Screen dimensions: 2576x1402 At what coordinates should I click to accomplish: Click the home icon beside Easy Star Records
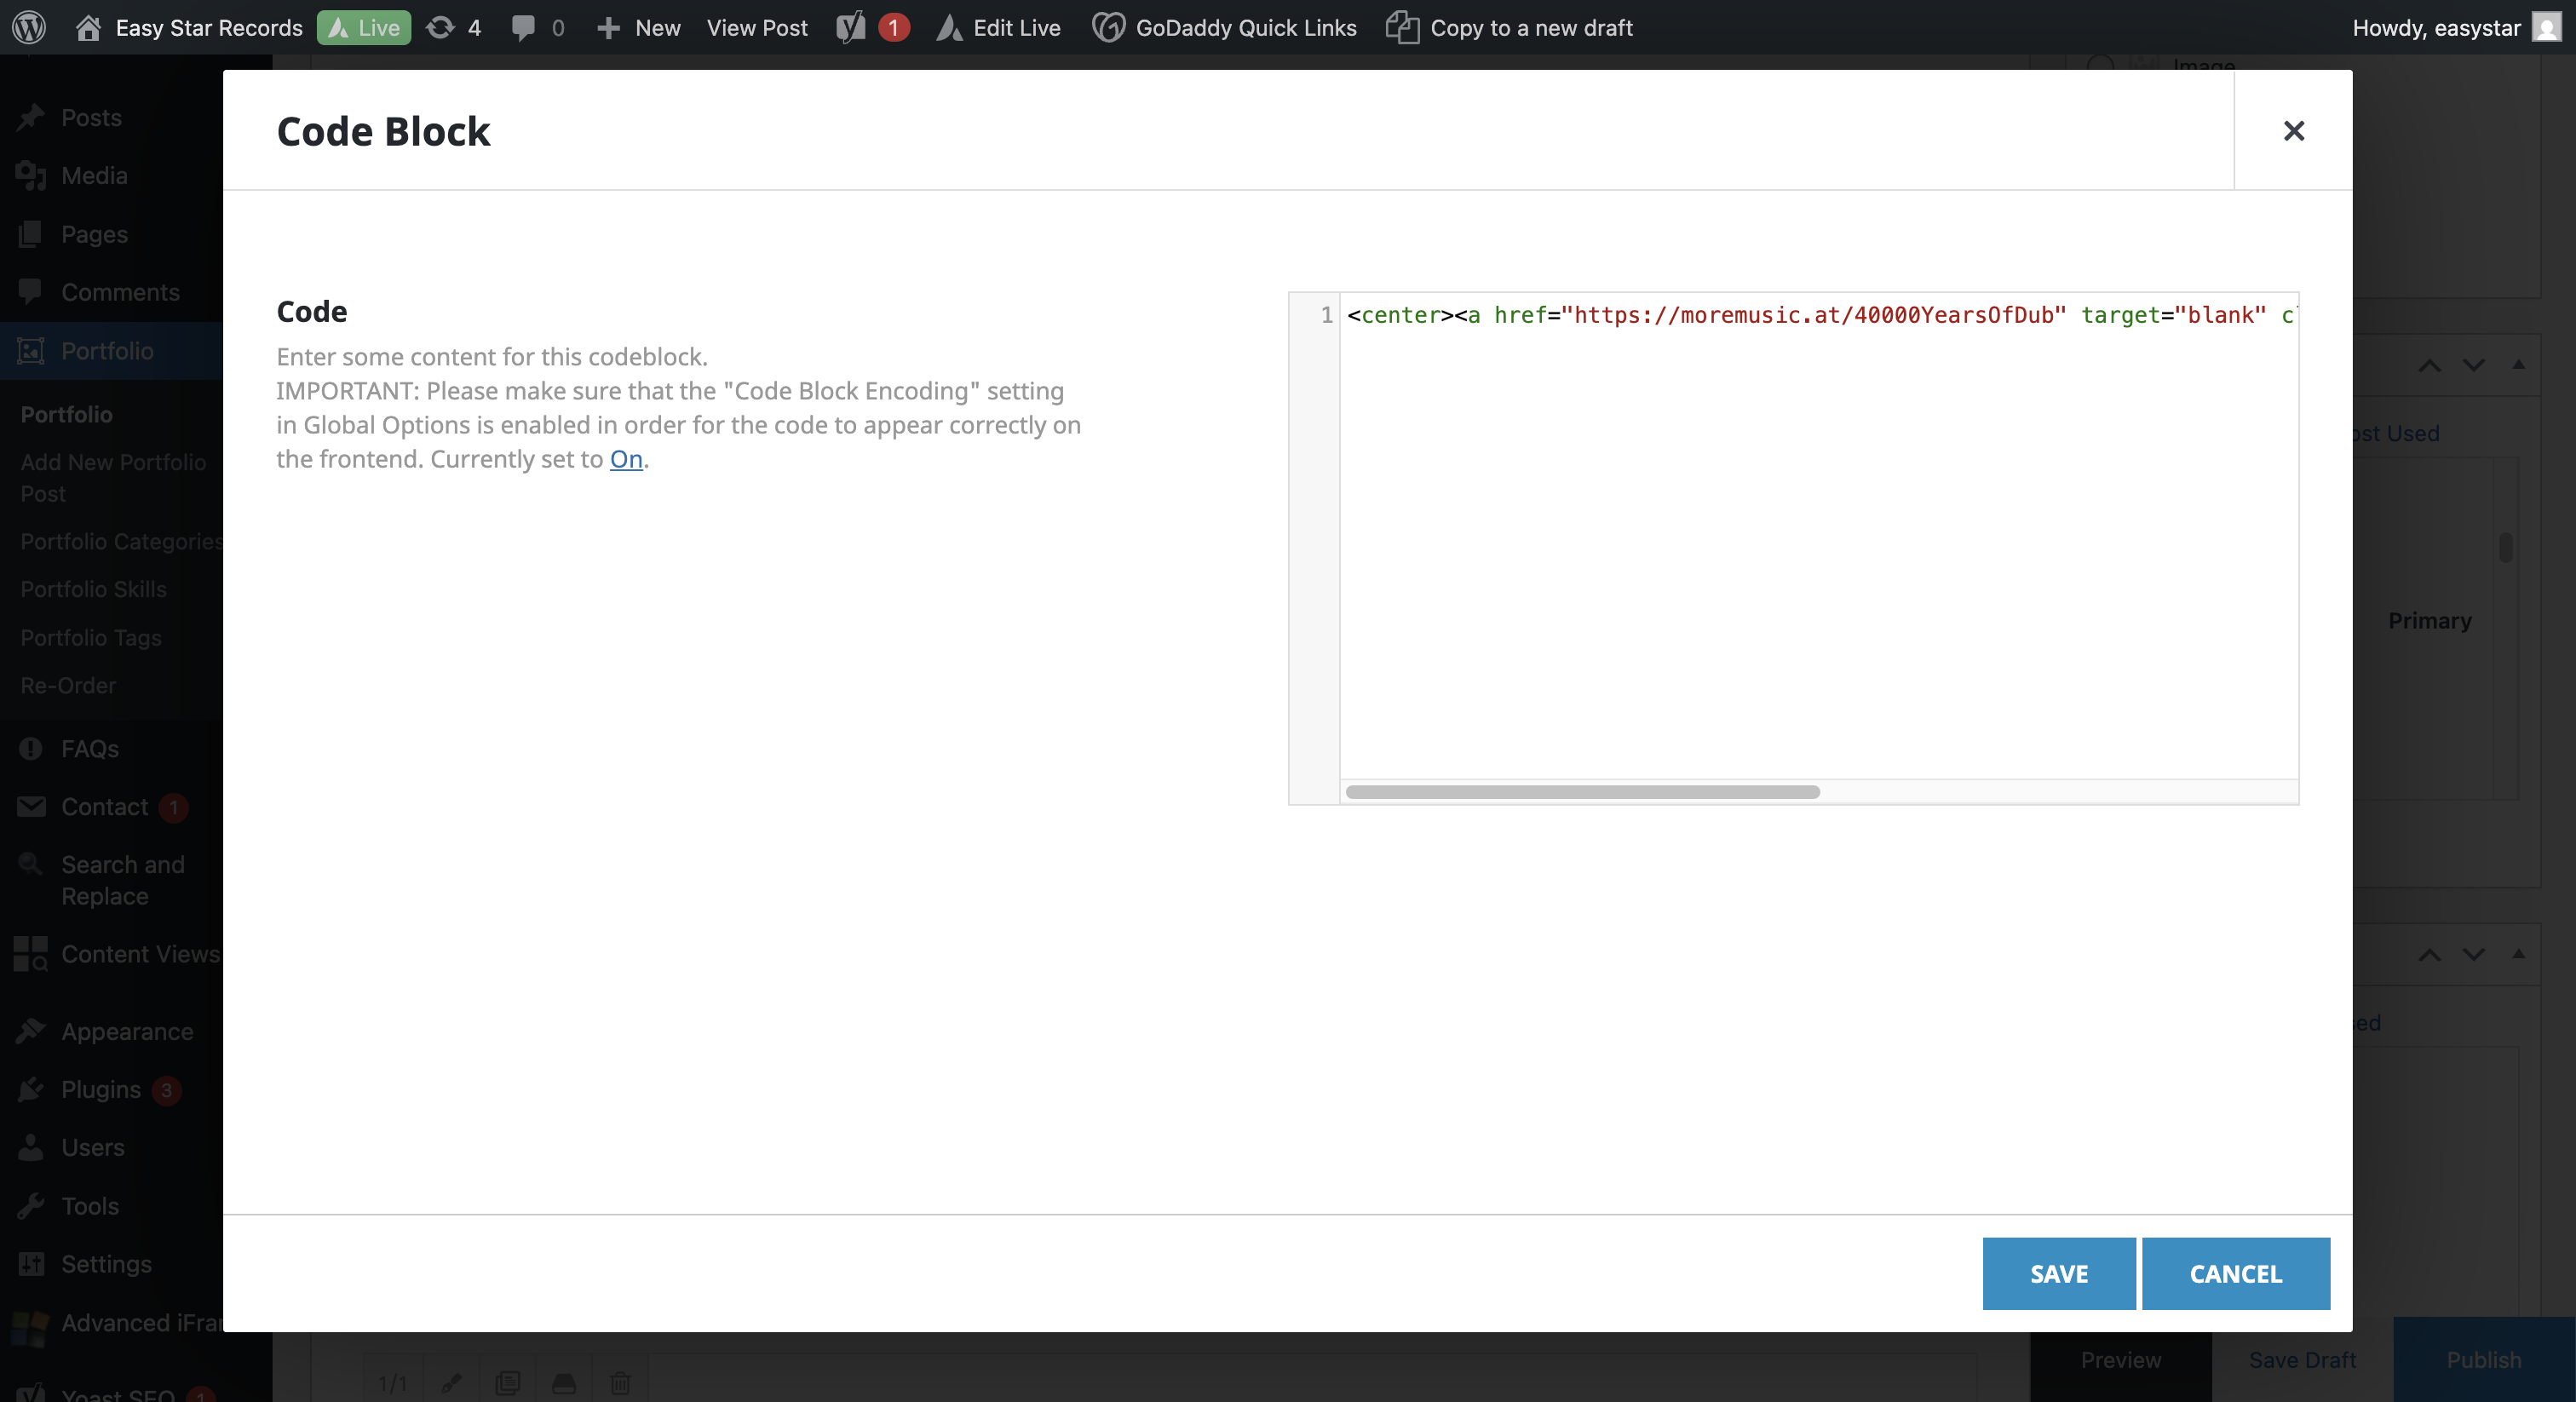pyautogui.click(x=88, y=27)
